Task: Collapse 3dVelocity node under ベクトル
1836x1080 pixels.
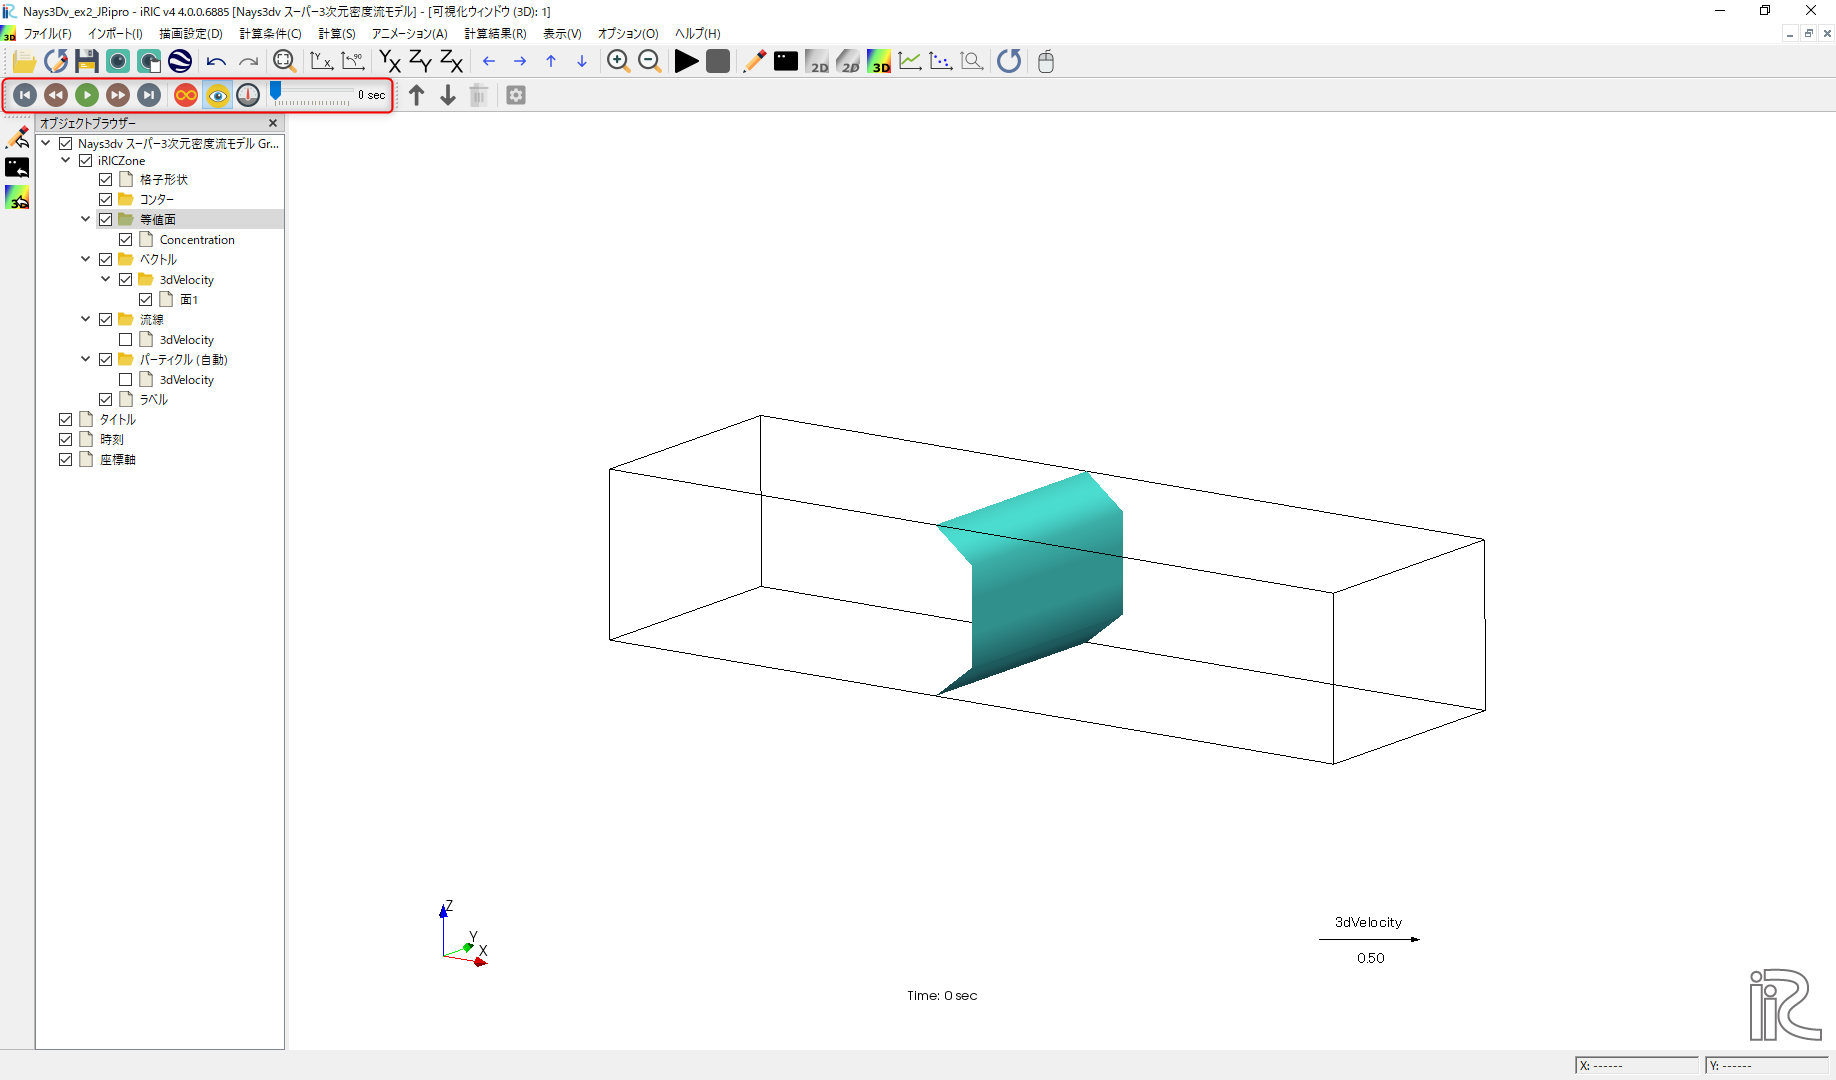Action: 106,279
